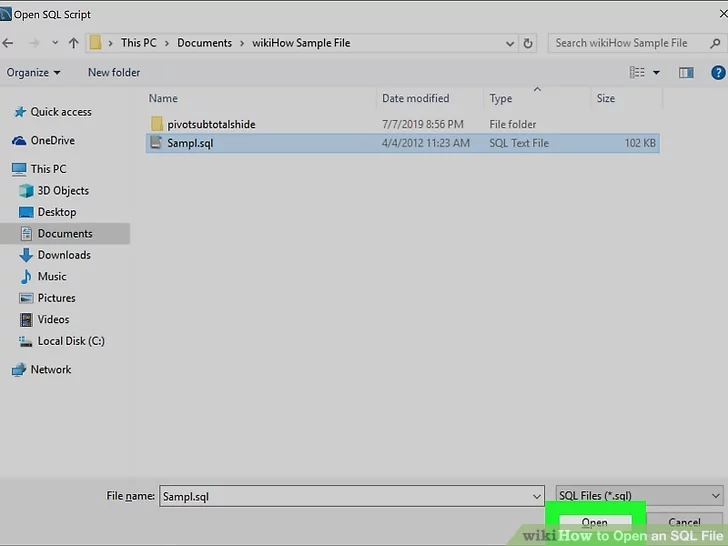Click the Refresh button beside address bar
This screenshot has height=546, width=728.
coord(529,43)
